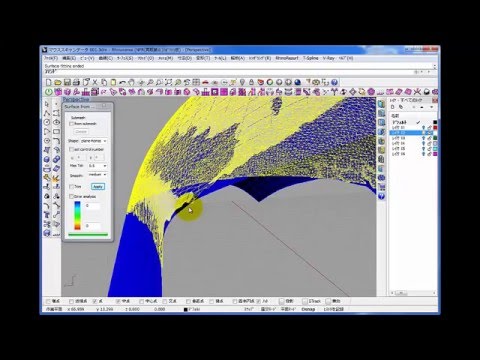This screenshot has height=360, width=480.
Task: Click the Save floppy disk icon
Action: point(67,82)
